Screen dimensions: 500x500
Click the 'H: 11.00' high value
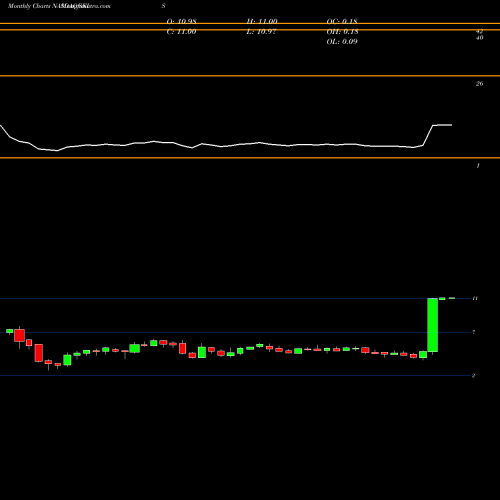262,21
